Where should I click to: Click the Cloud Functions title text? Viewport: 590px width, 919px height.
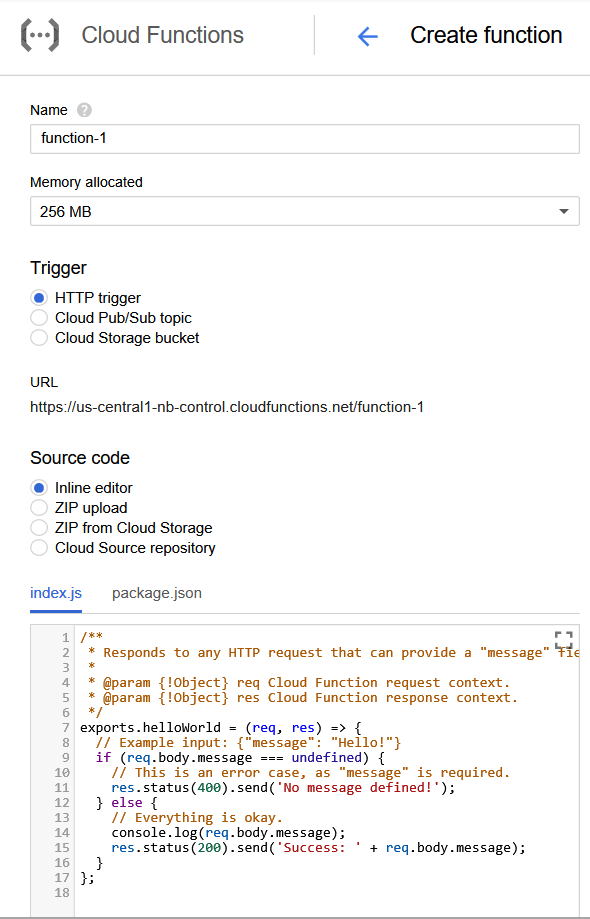pyautogui.click(x=162, y=35)
